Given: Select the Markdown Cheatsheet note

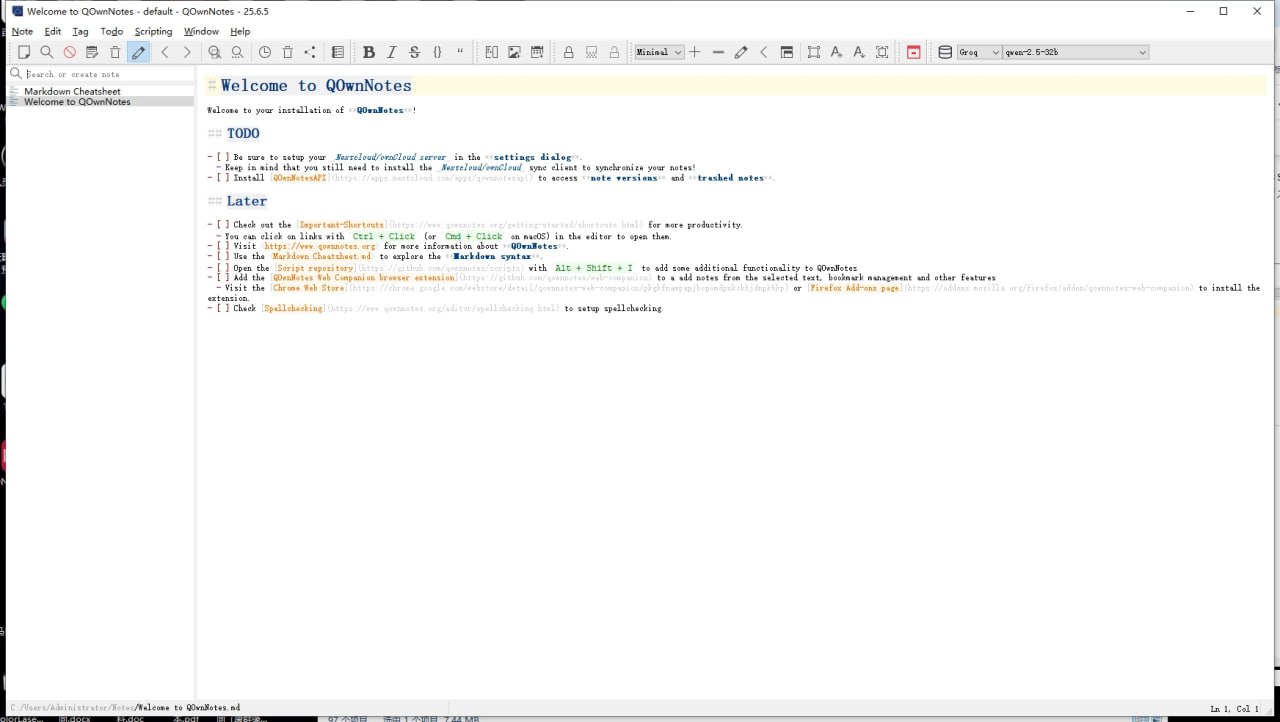Looking at the screenshot, I should tap(72, 91).
